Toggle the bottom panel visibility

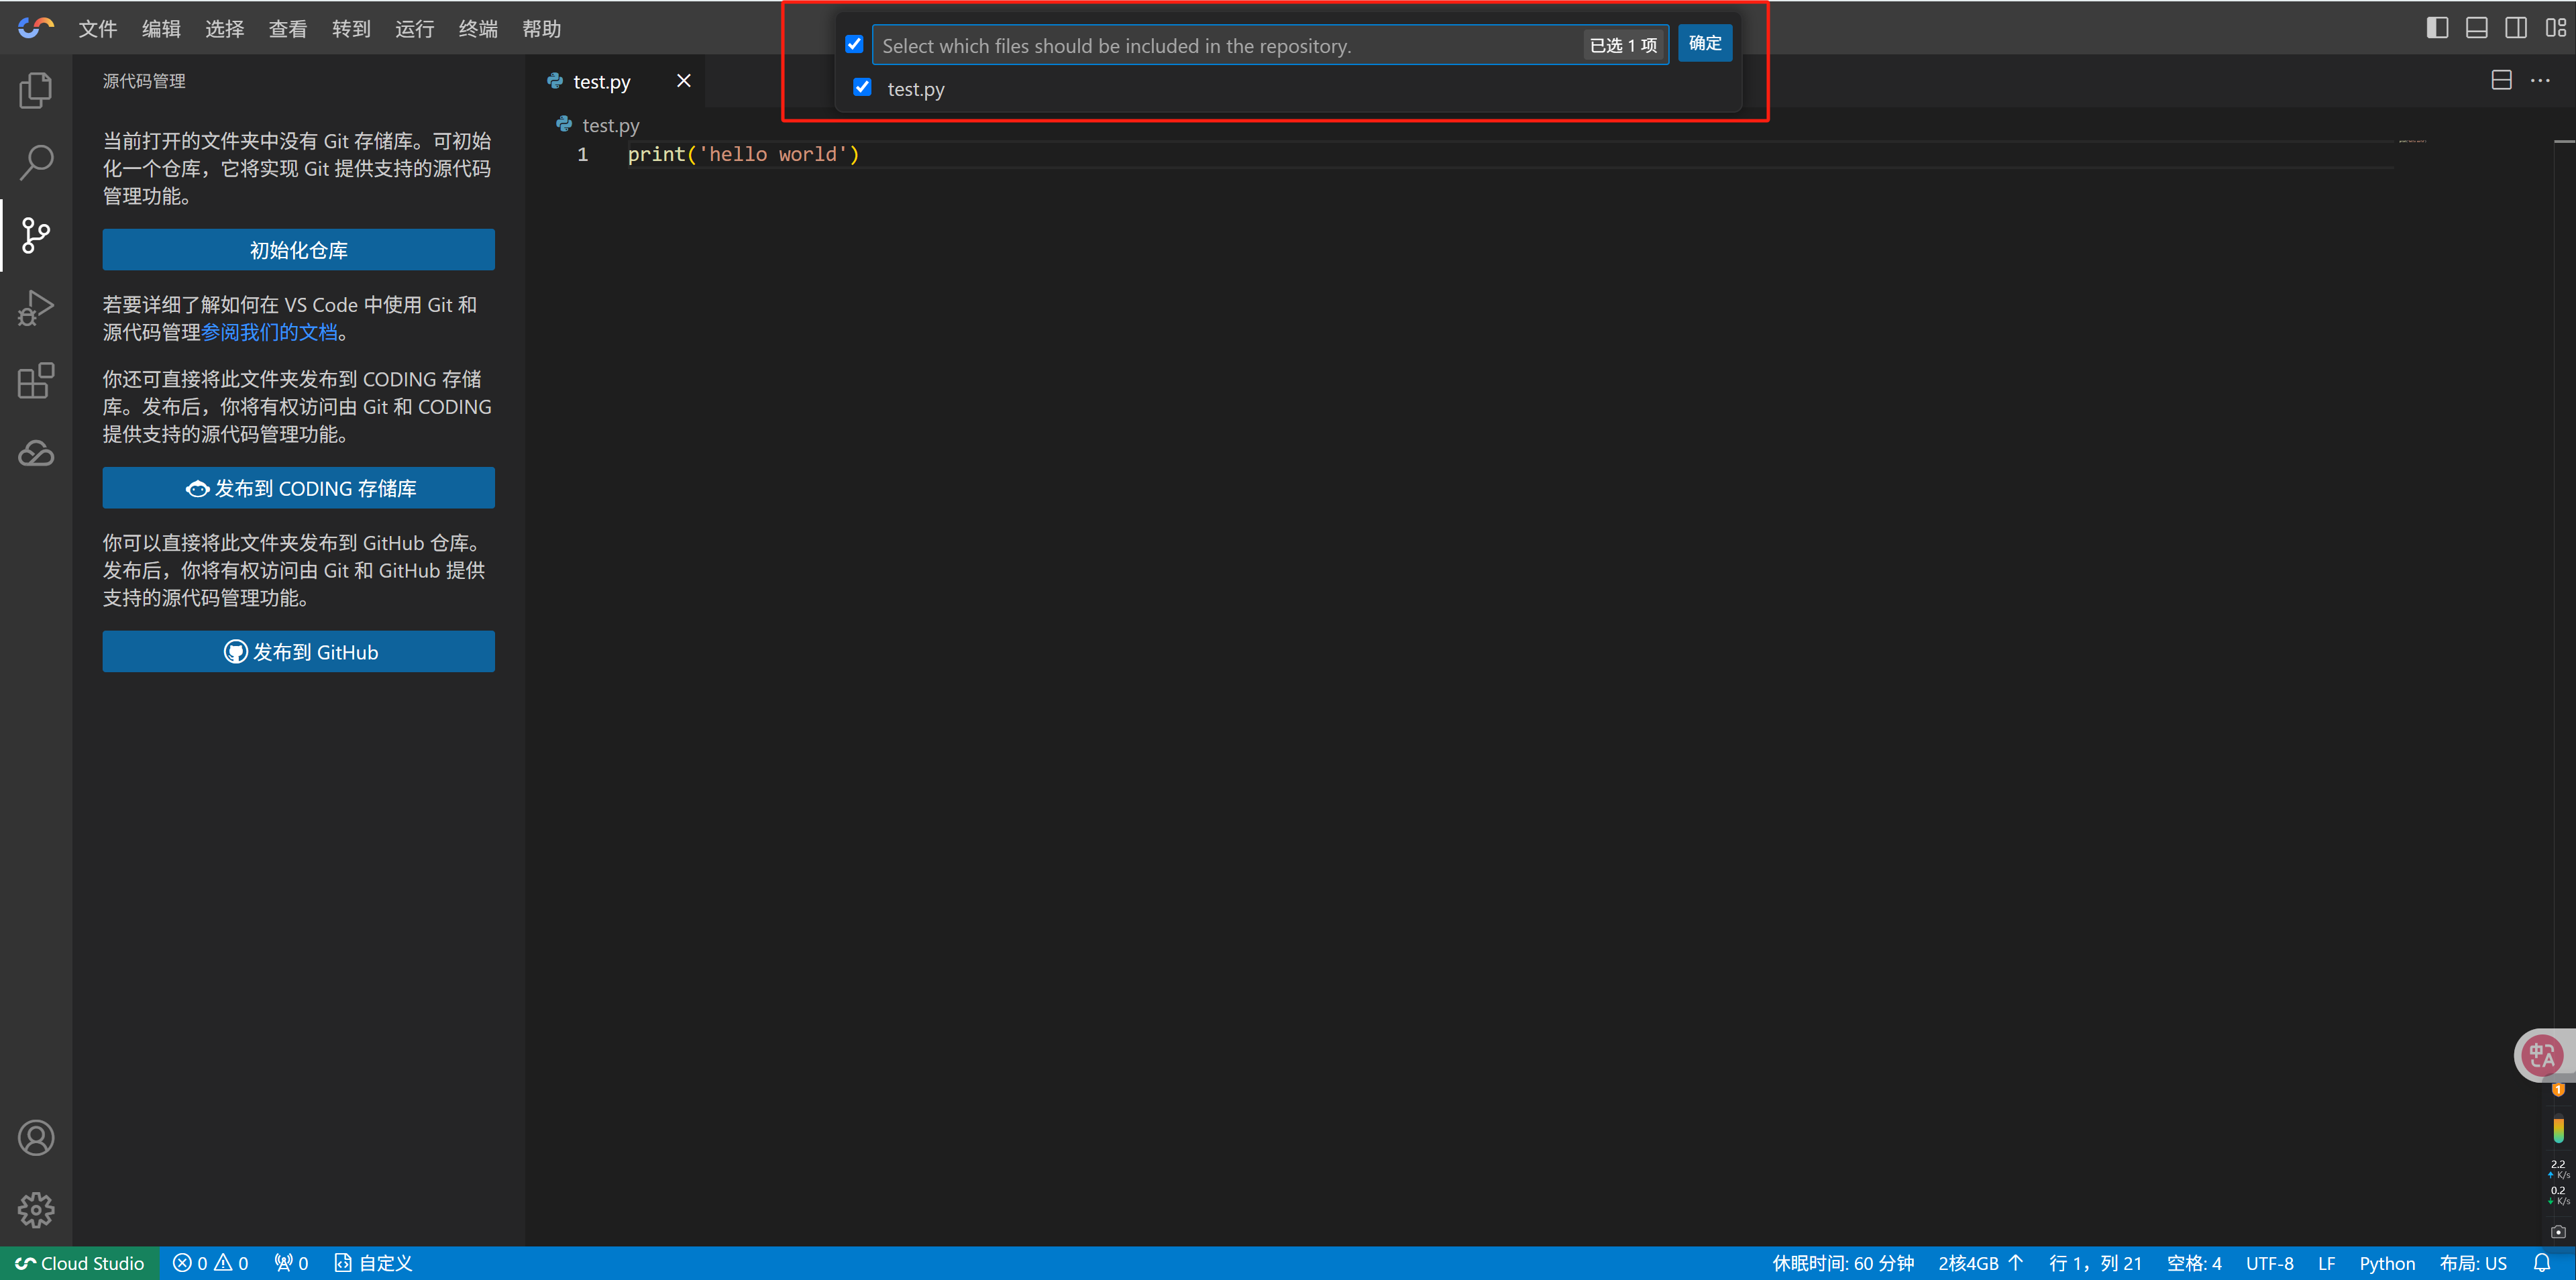pos(2476,28)
